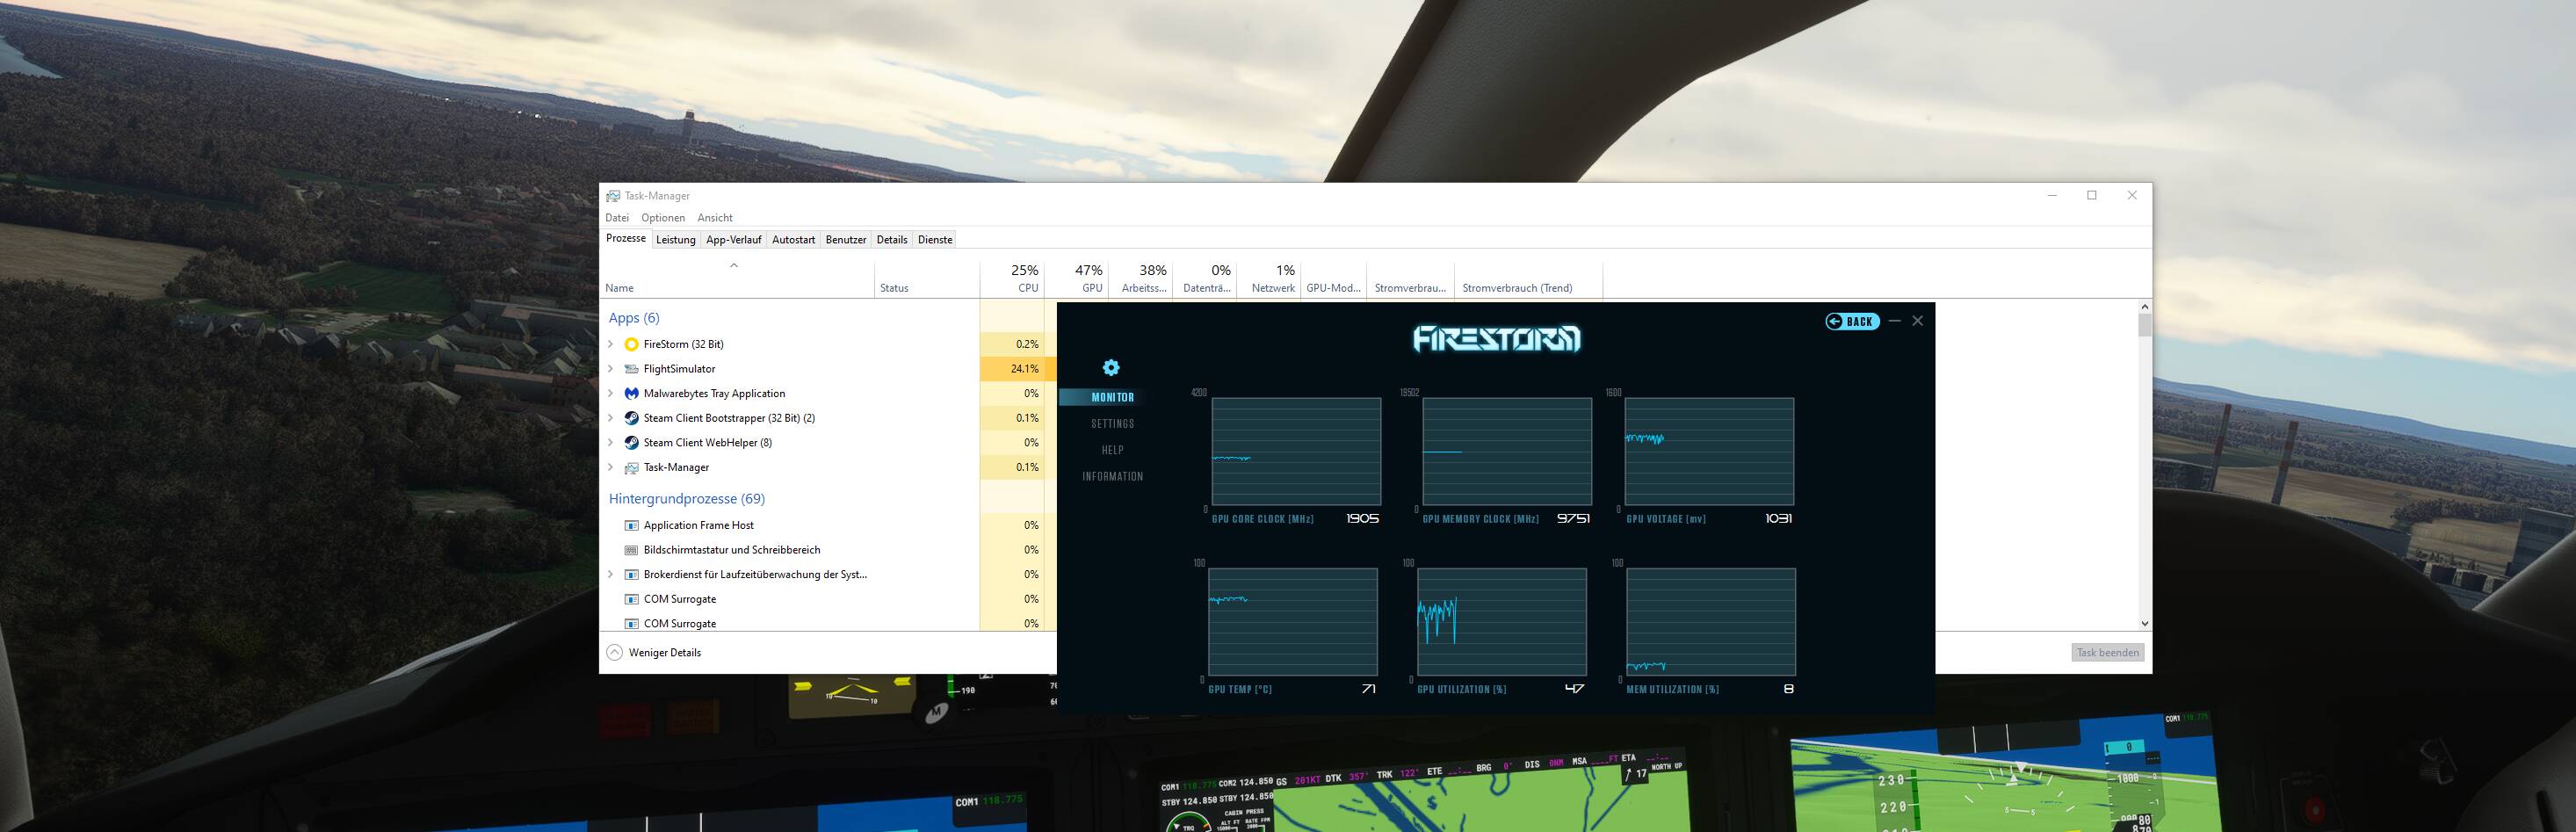Image resolution: width=2576 pixels, height=832 pixels.
Task: Expand the FlightSimulator process row
Action: tap(611, 369)
